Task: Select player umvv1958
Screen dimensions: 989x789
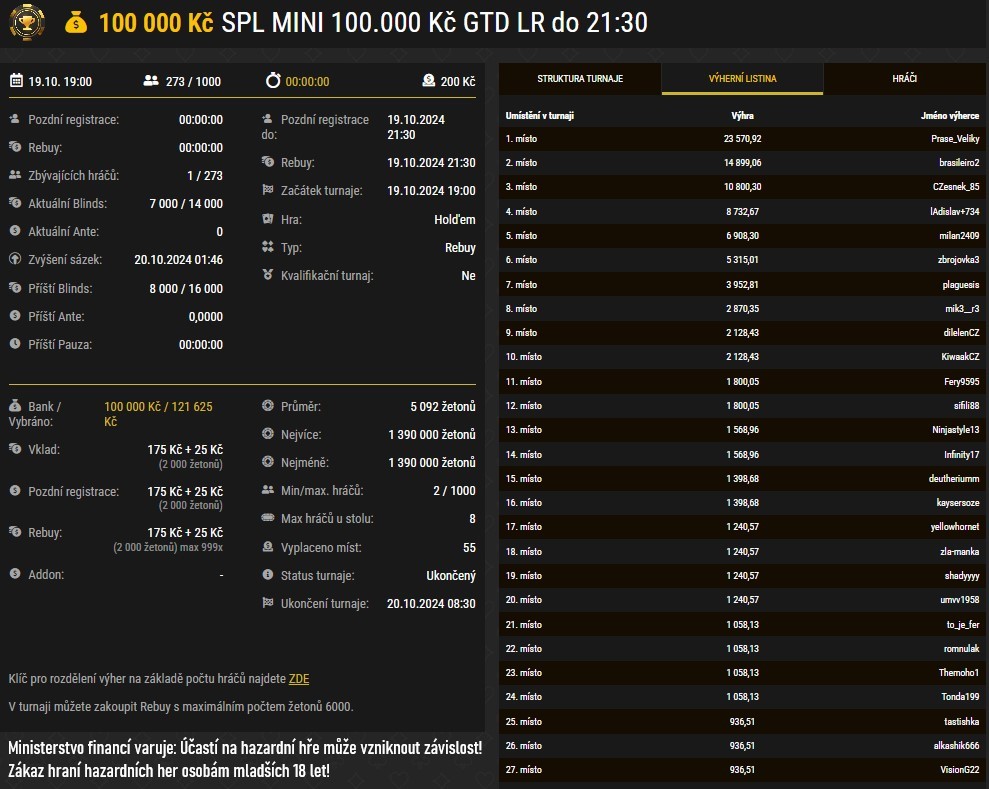Action: click(x=959, y=599)
